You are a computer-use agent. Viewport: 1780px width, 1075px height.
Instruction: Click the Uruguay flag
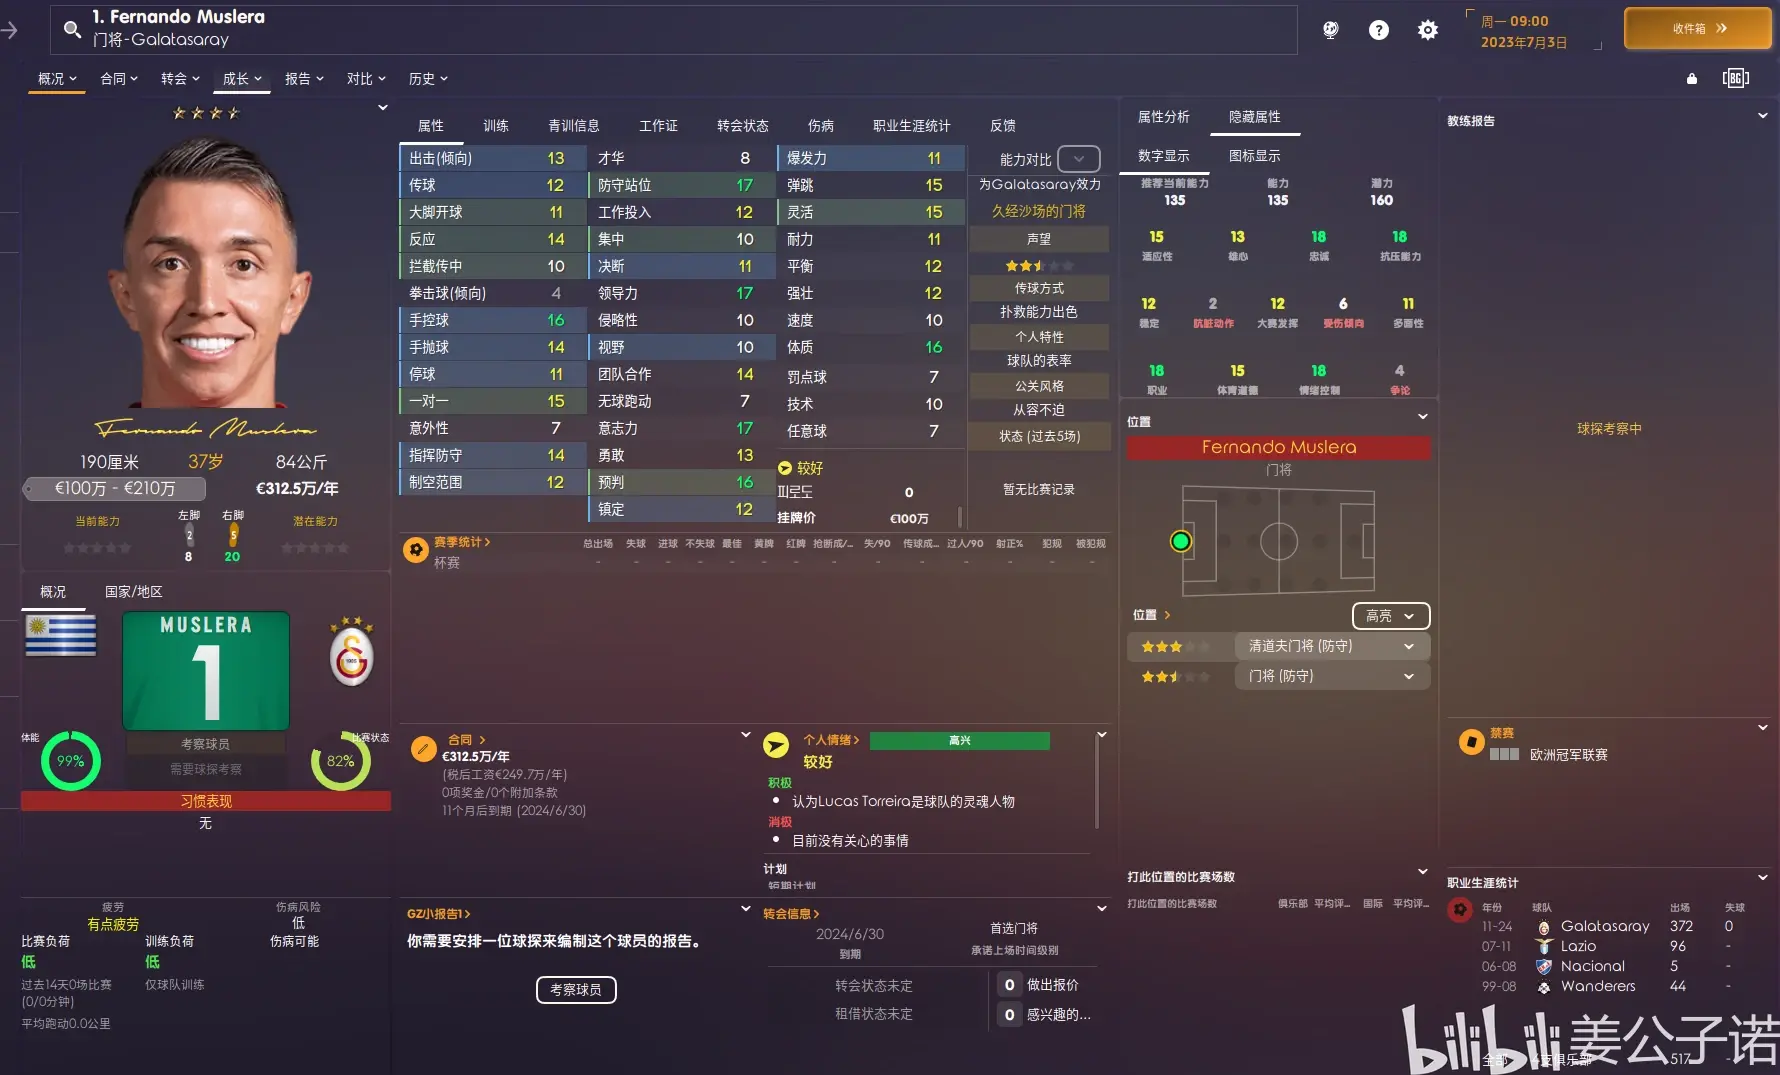[x=61, y=636]
